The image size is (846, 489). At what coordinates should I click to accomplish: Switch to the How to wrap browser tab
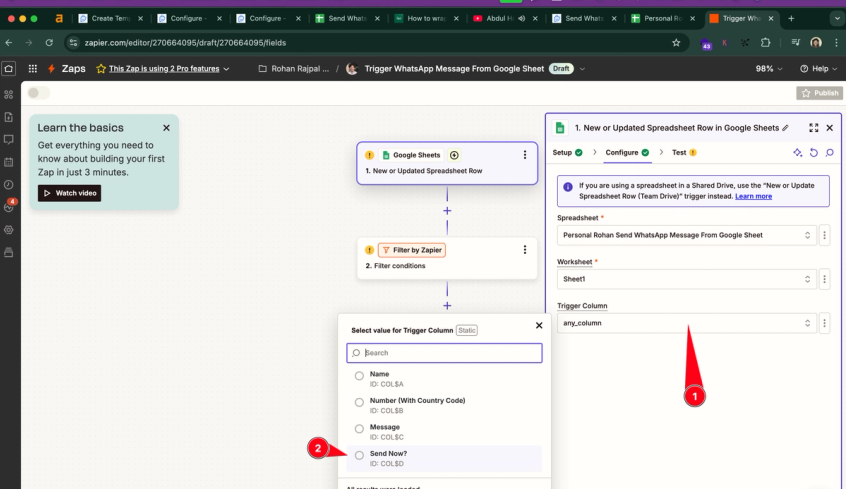tap(426, 18)
